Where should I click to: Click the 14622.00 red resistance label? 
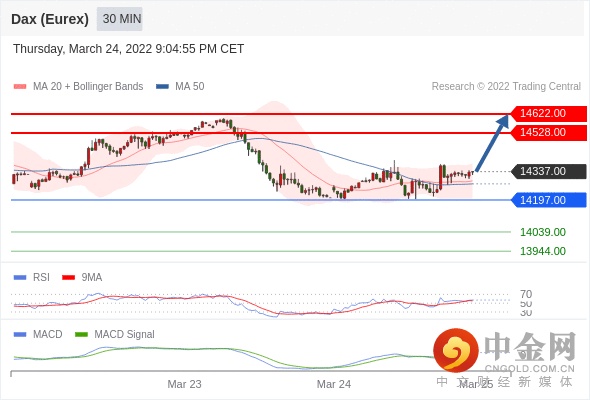click(549, 113)
